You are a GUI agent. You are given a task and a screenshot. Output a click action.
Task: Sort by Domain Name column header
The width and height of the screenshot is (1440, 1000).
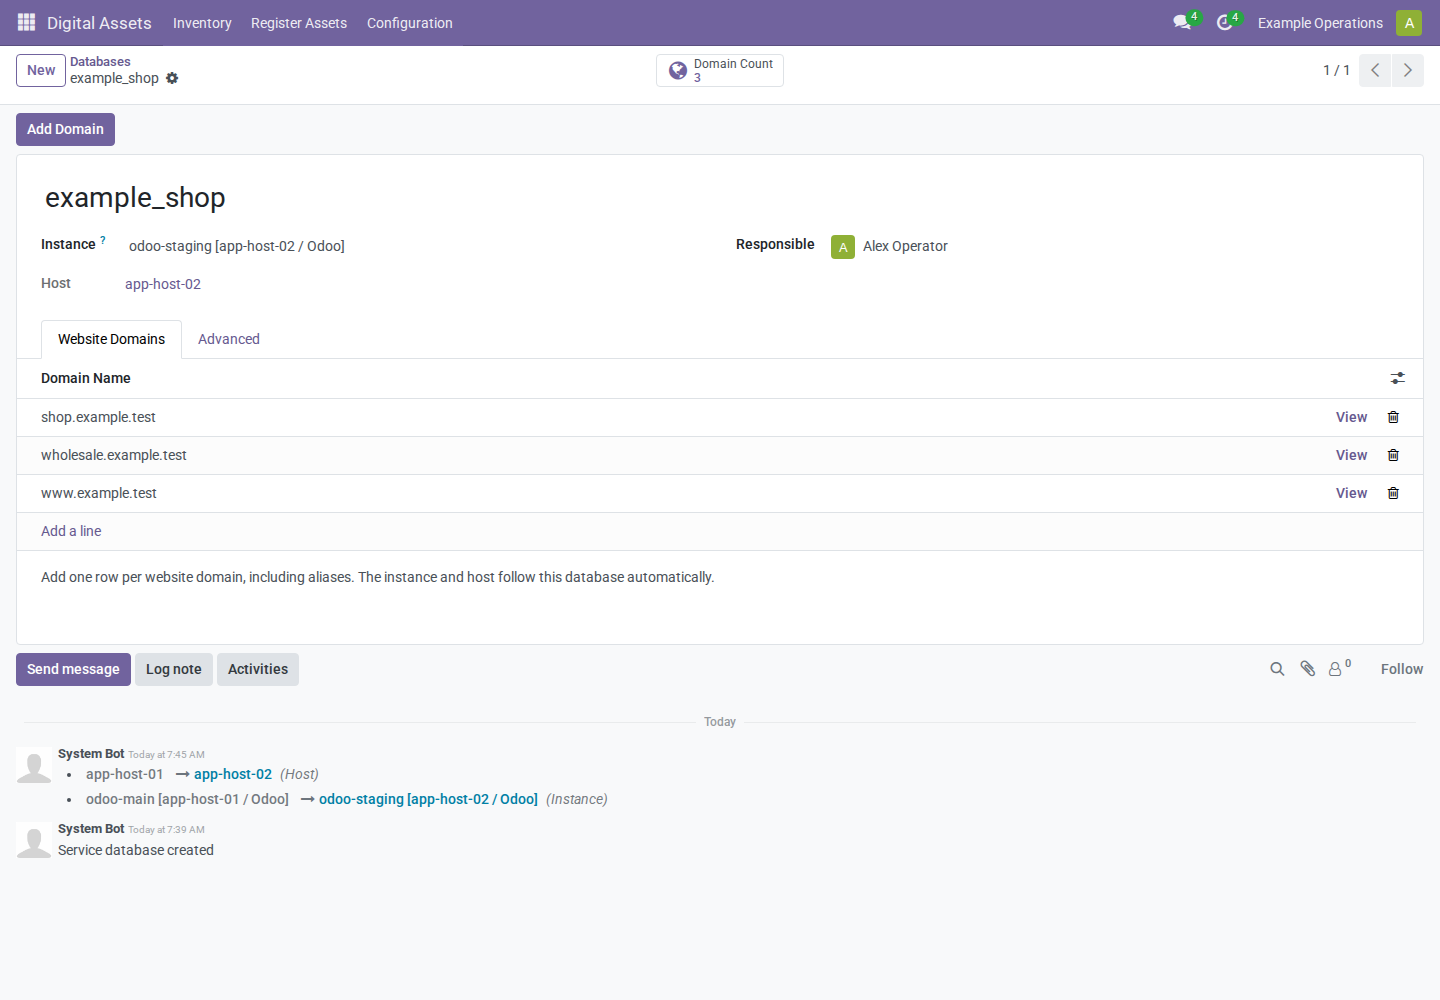(x=86, y=378)
